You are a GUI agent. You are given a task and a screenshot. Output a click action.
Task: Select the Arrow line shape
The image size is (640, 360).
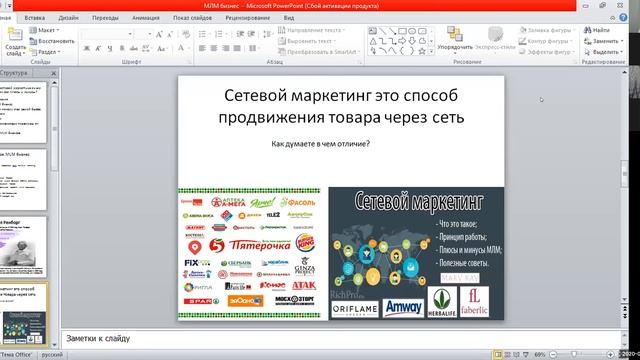[x=392, y=31]
